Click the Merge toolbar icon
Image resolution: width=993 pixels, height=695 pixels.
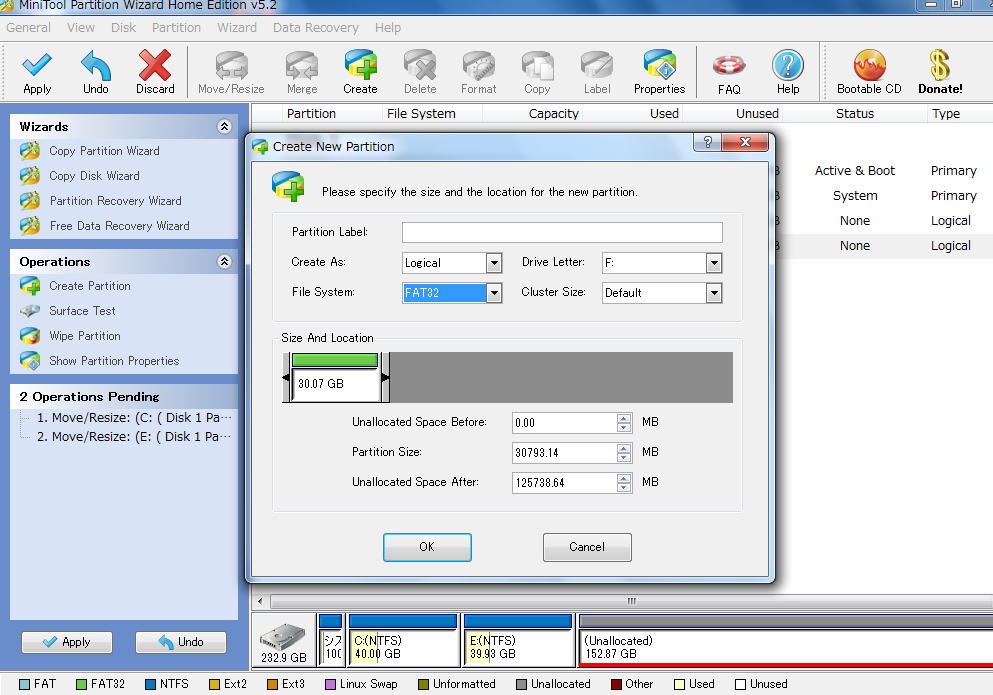click(301, 72)
